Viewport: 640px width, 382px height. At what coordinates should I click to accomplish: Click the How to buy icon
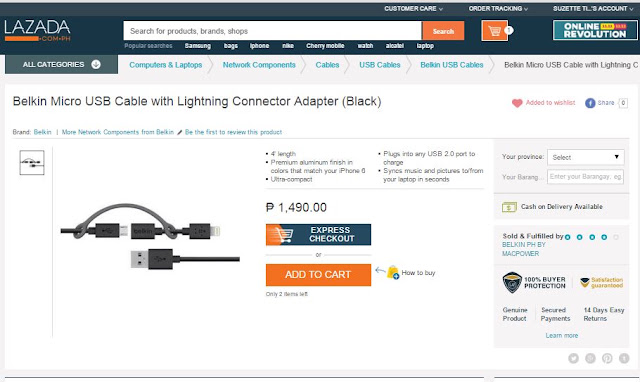(x=393, y=272)
